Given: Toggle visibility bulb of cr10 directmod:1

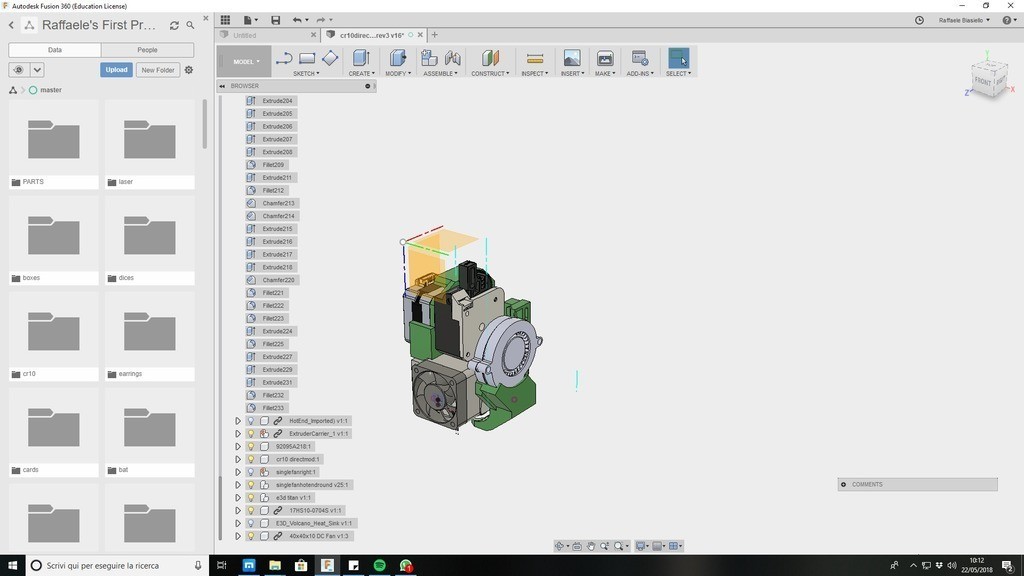Looking at the screenshot, I should click(x=251, y=459).
